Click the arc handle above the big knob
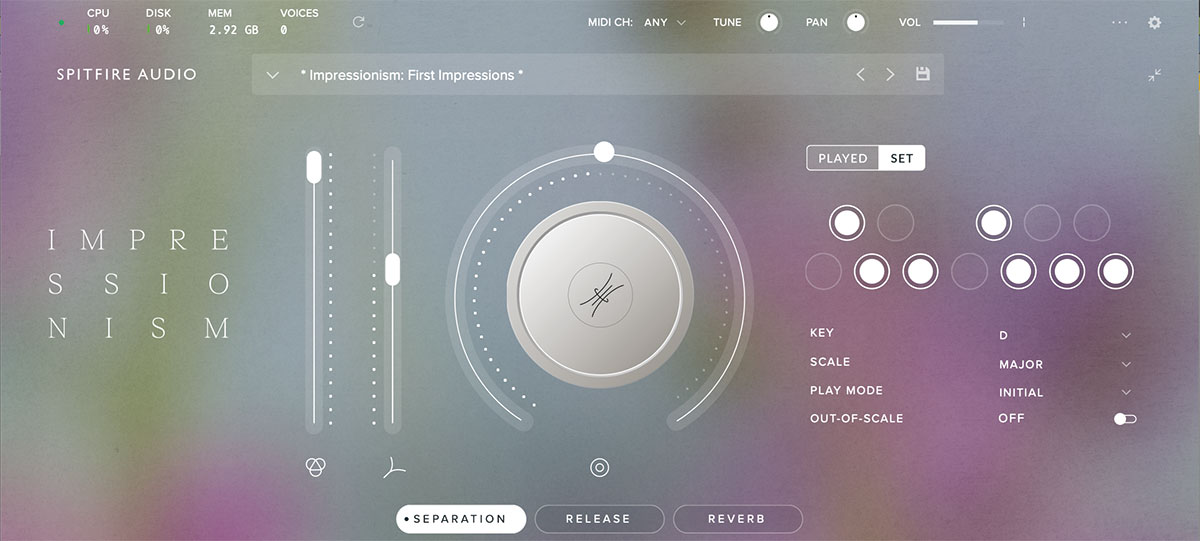This screenshot has width=1200, height=541. (603, 152)
